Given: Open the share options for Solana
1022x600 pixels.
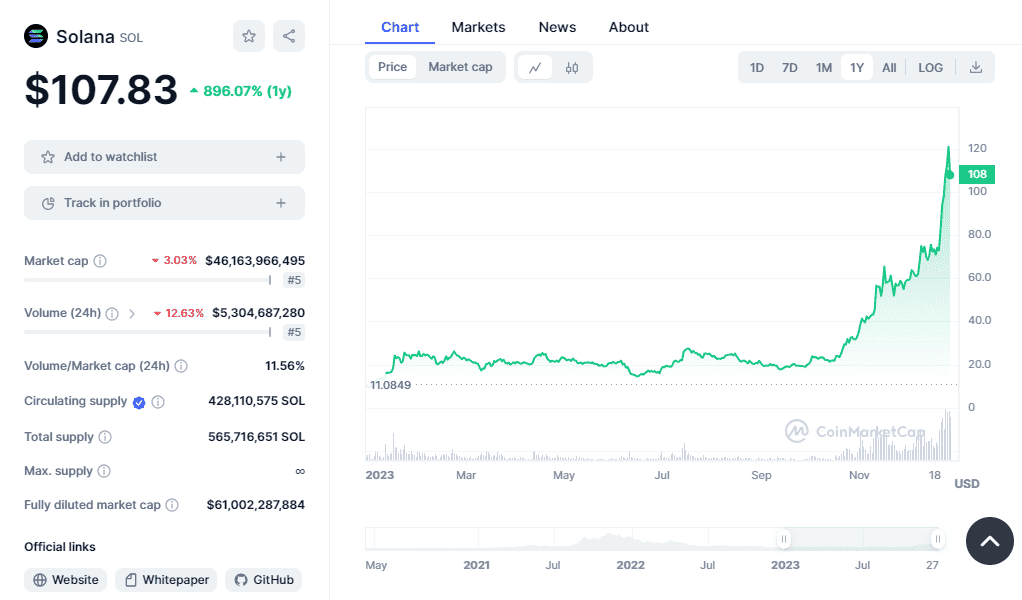Looking at the screenshot, I should [x=289, y=36].
